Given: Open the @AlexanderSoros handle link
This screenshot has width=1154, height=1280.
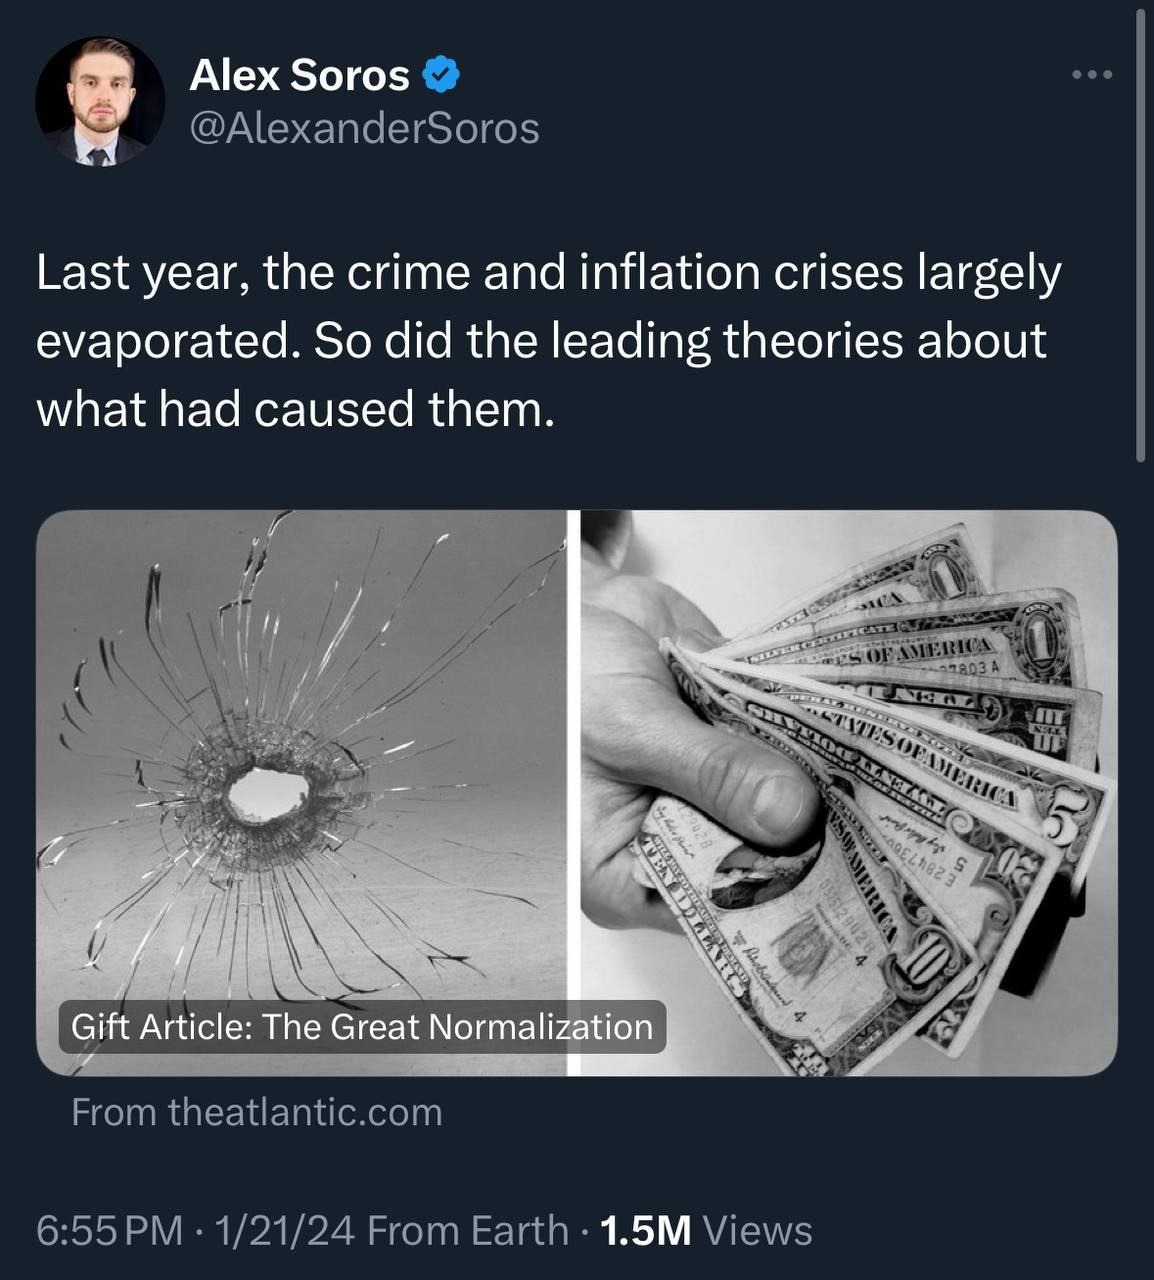Looking at the screenshot, I should tap(364, 128).
